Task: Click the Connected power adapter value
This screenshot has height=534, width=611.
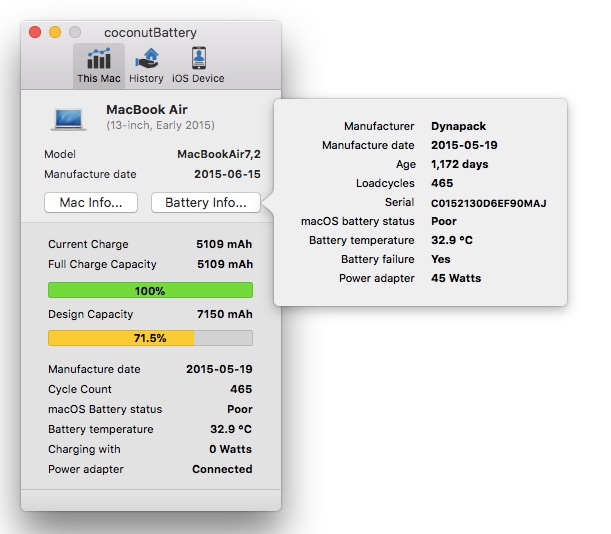Action: (x=222, y=469)
